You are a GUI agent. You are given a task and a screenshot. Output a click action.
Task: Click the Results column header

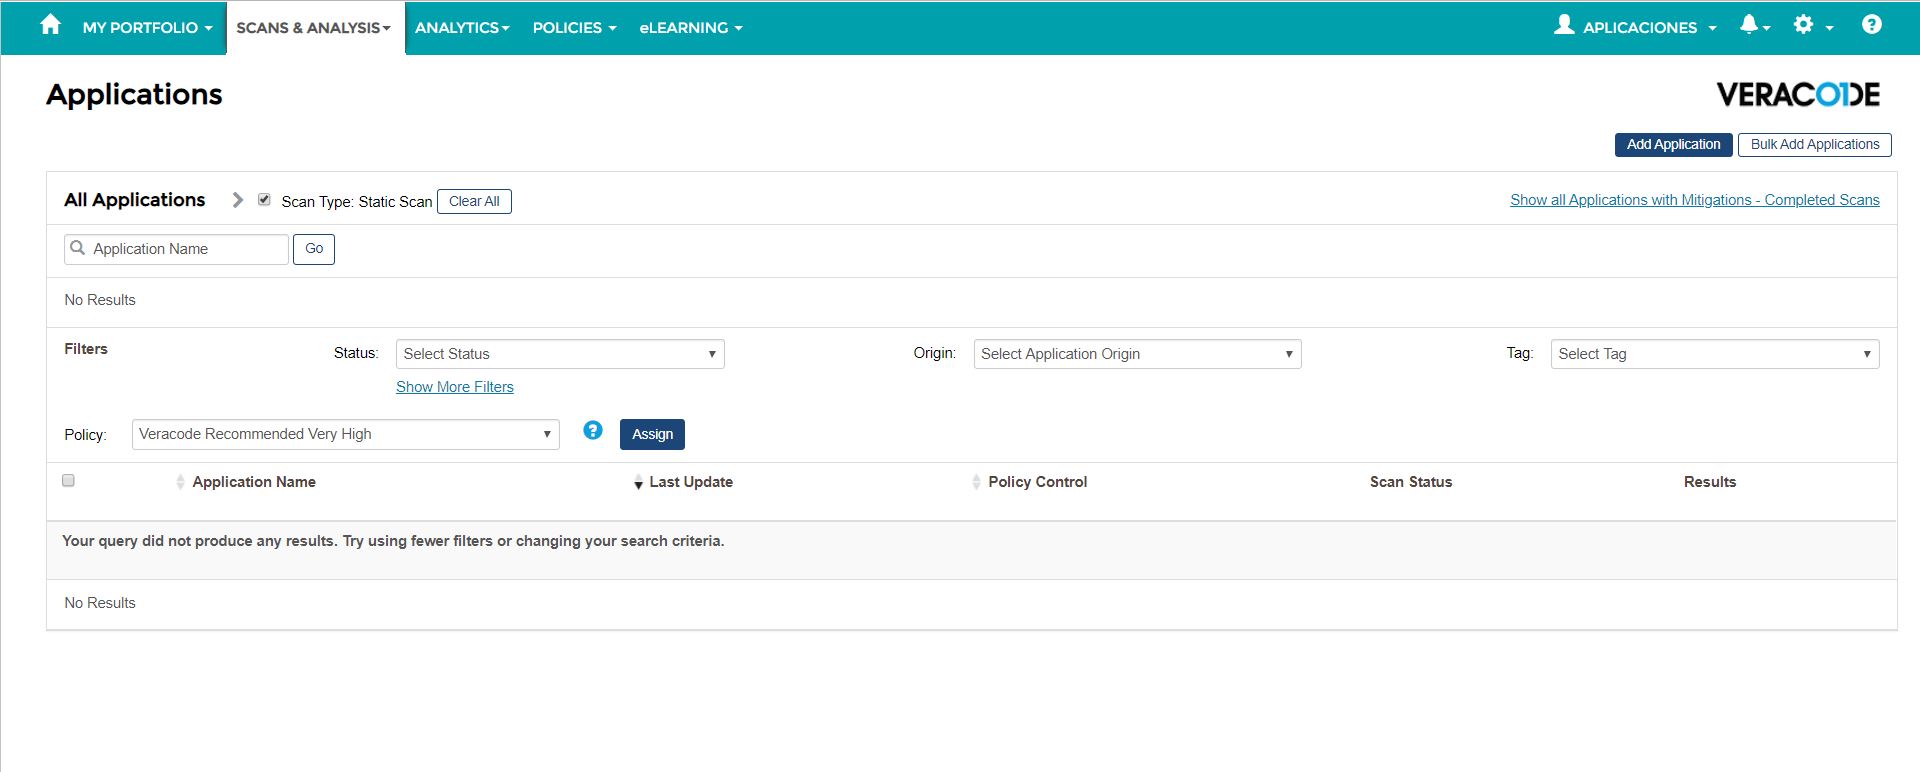click(1710, 482)
